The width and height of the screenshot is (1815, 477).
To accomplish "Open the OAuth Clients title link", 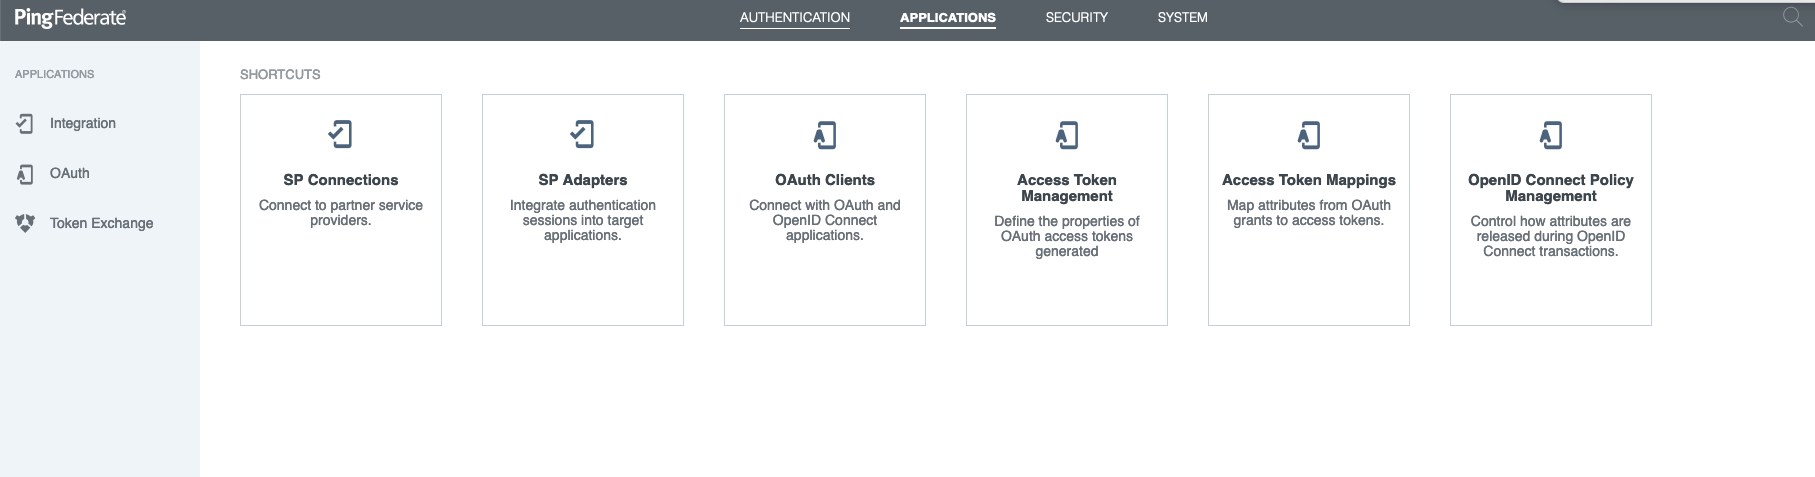I will tap(824, 180).
